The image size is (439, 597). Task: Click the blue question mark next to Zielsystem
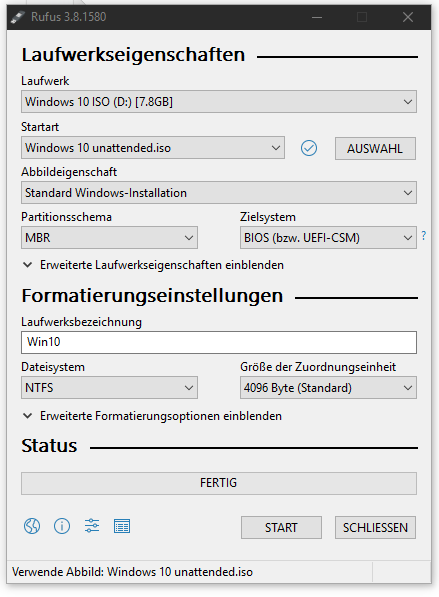pyautogui.click(x=424, y=236)
